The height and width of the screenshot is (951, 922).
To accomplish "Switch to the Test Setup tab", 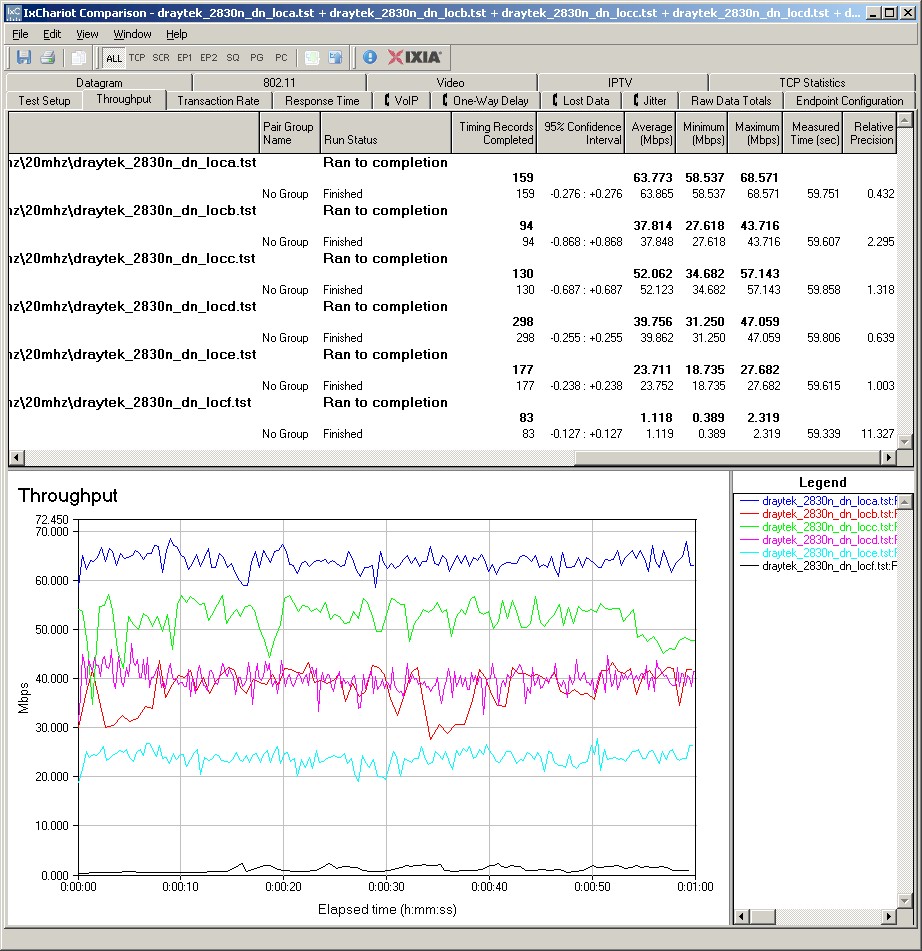I will (x=44, y=101).
